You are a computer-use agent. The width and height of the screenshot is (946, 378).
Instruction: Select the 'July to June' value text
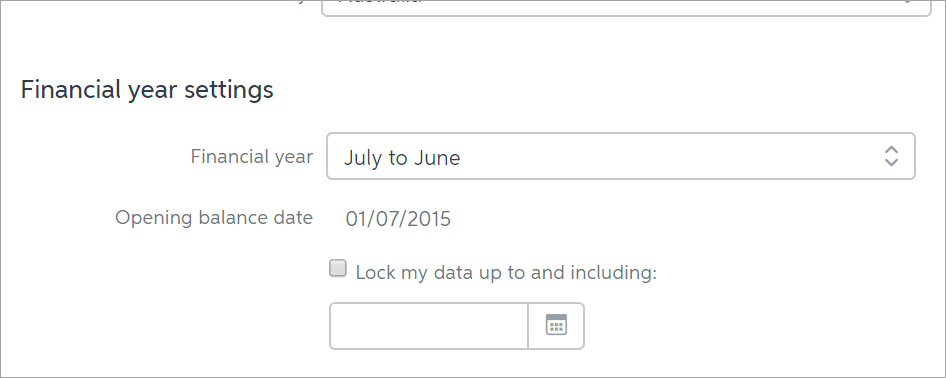click(x=402, y=157)
